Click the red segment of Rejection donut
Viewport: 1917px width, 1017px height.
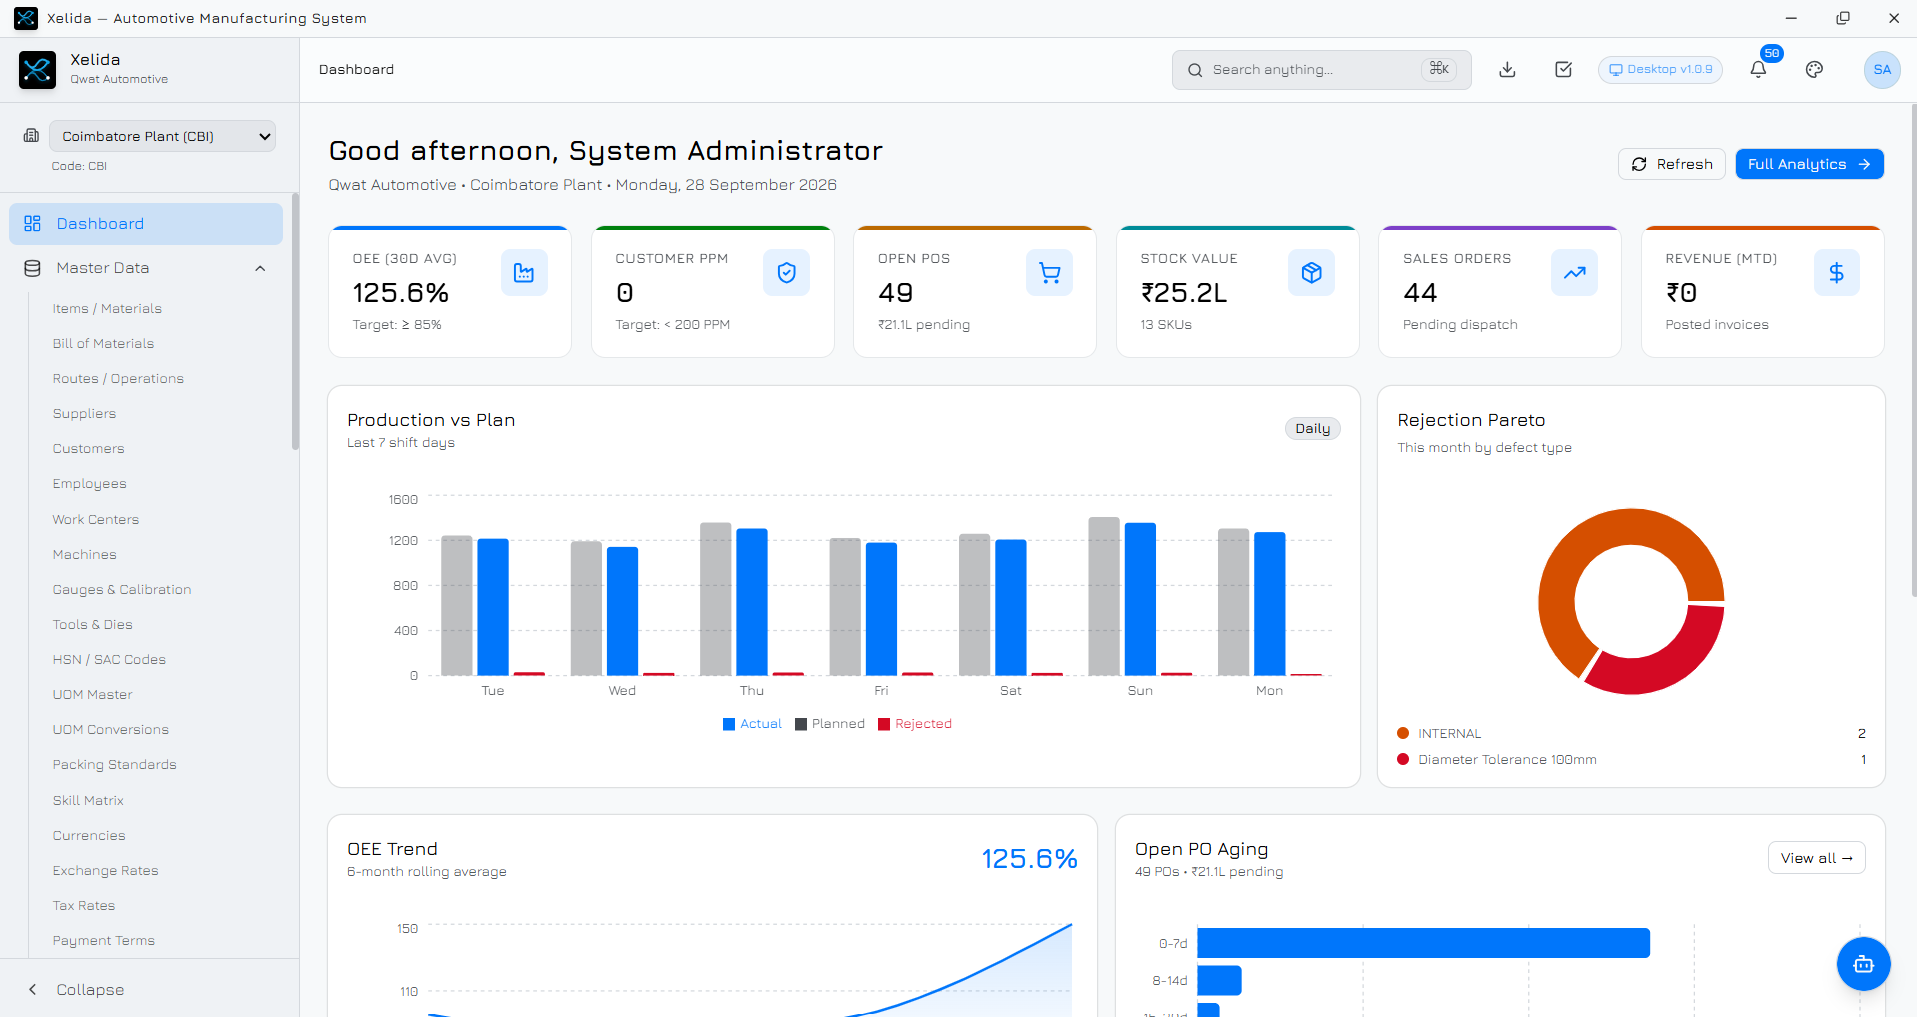(x=1664, y=658)
